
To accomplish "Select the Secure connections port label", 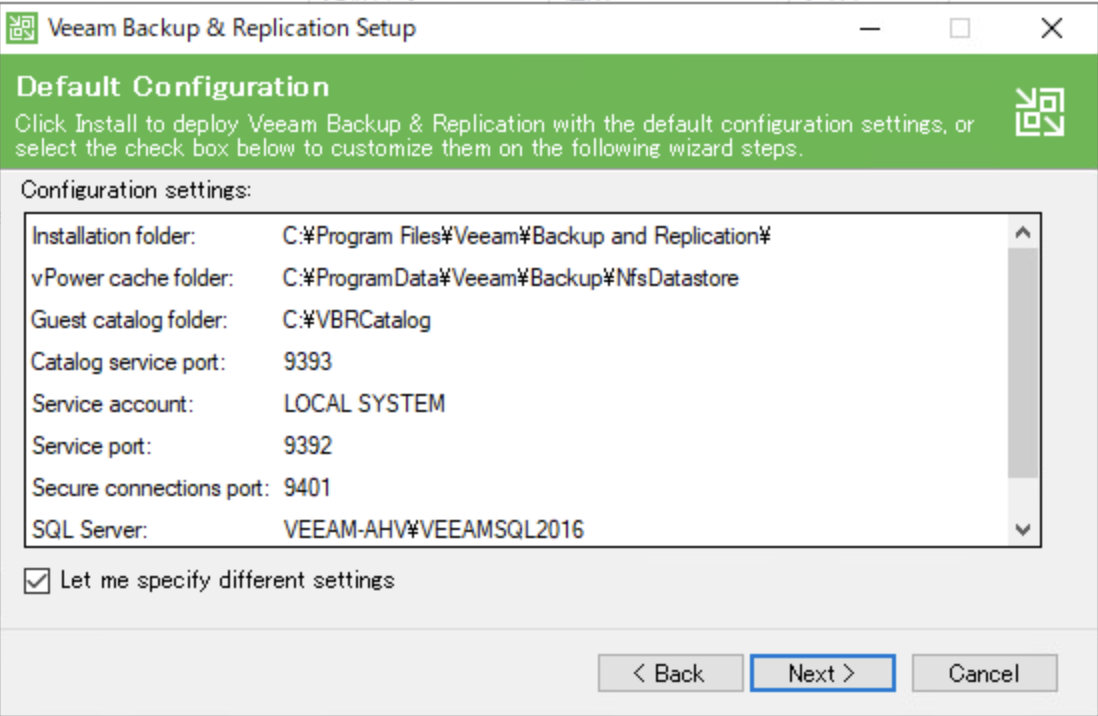I will tap(151, 488).
